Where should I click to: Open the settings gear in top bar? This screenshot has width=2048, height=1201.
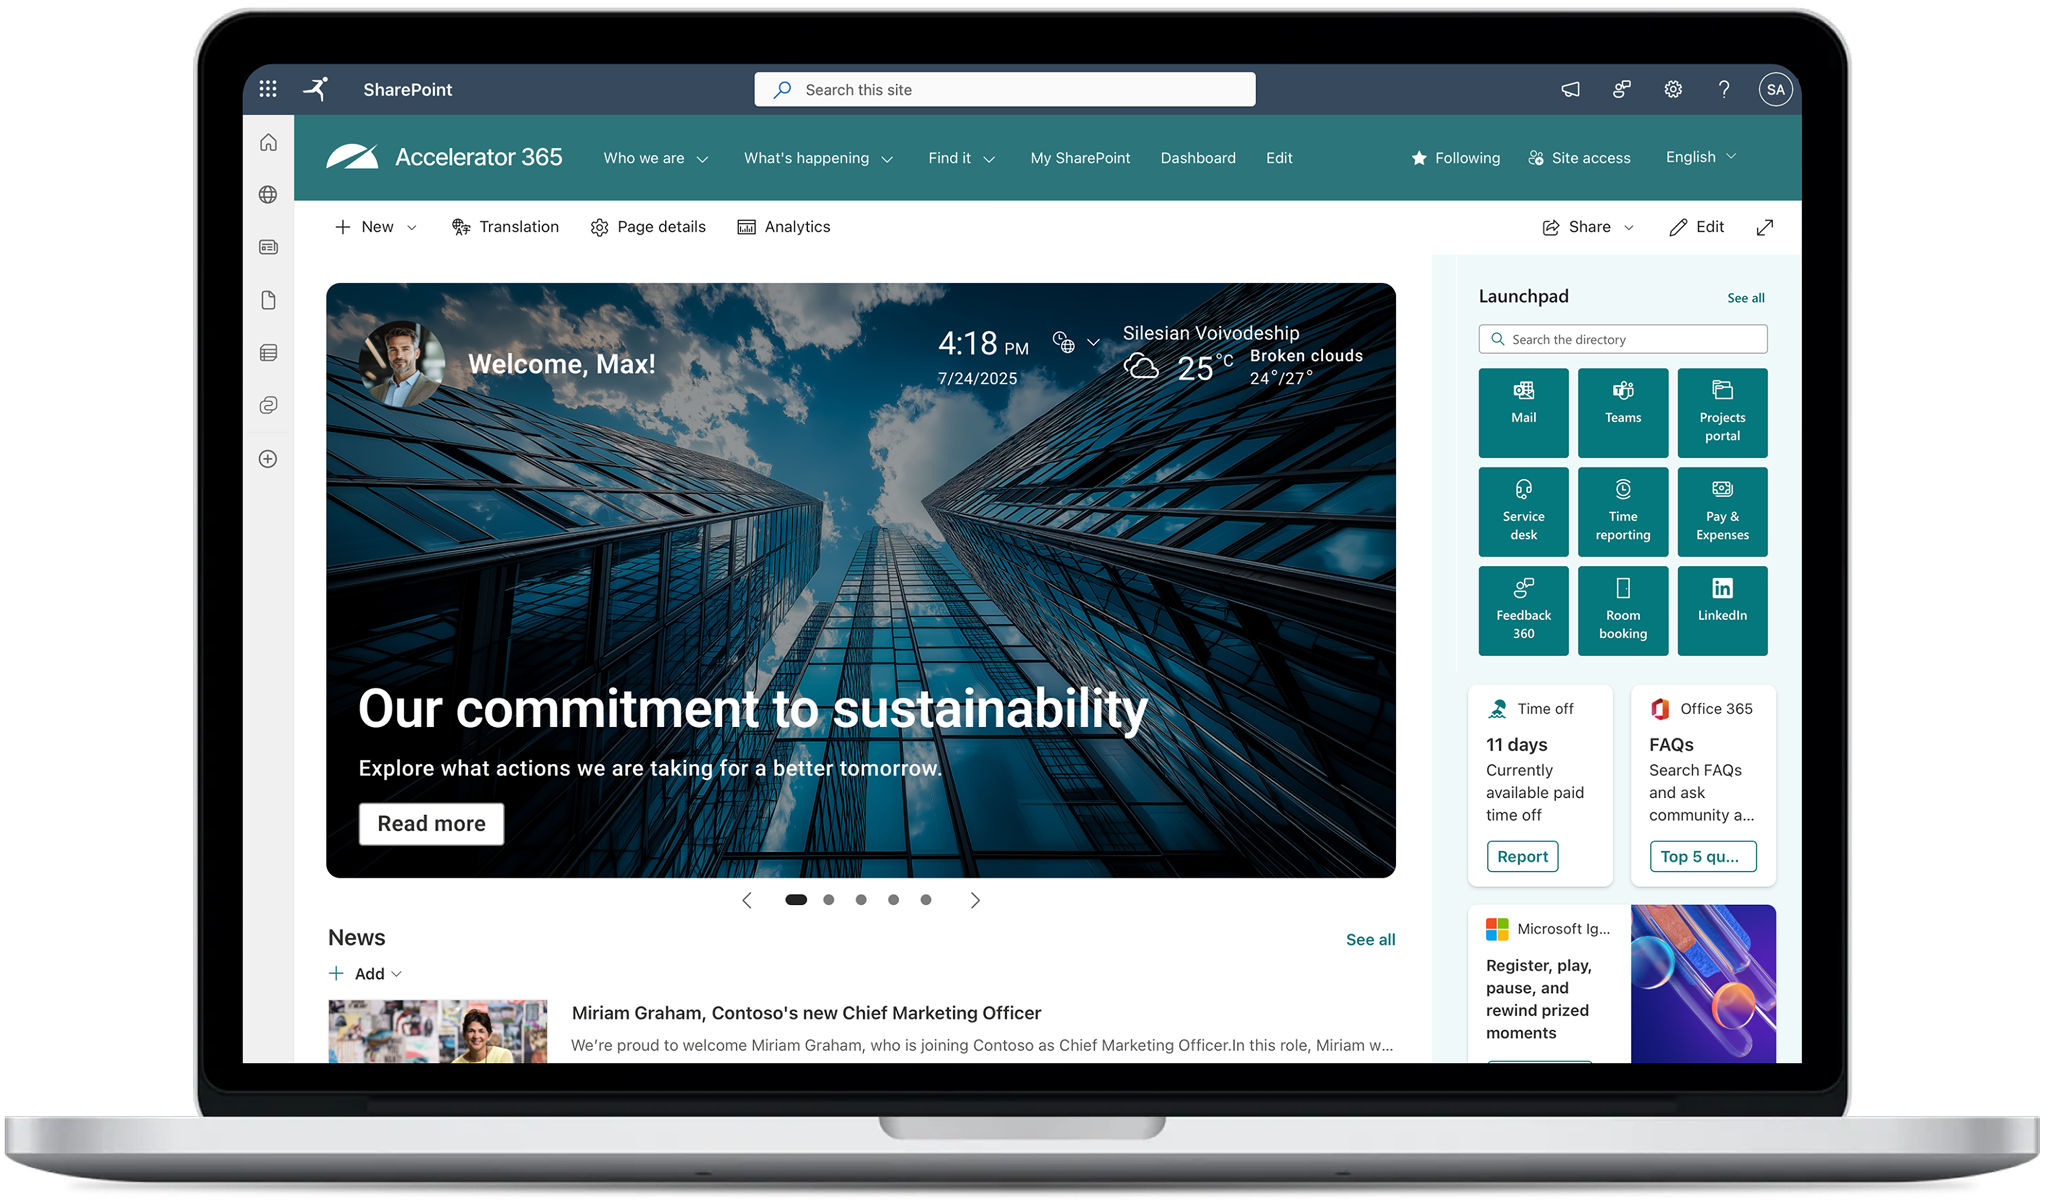(x=1673, y=89)
